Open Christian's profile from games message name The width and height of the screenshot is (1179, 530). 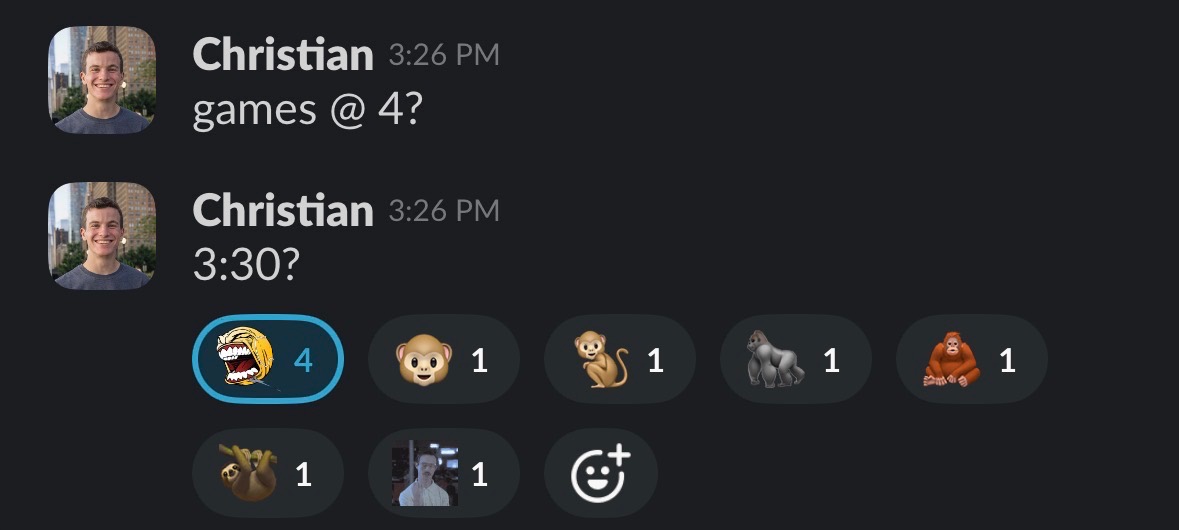click(x=283, y=55)
